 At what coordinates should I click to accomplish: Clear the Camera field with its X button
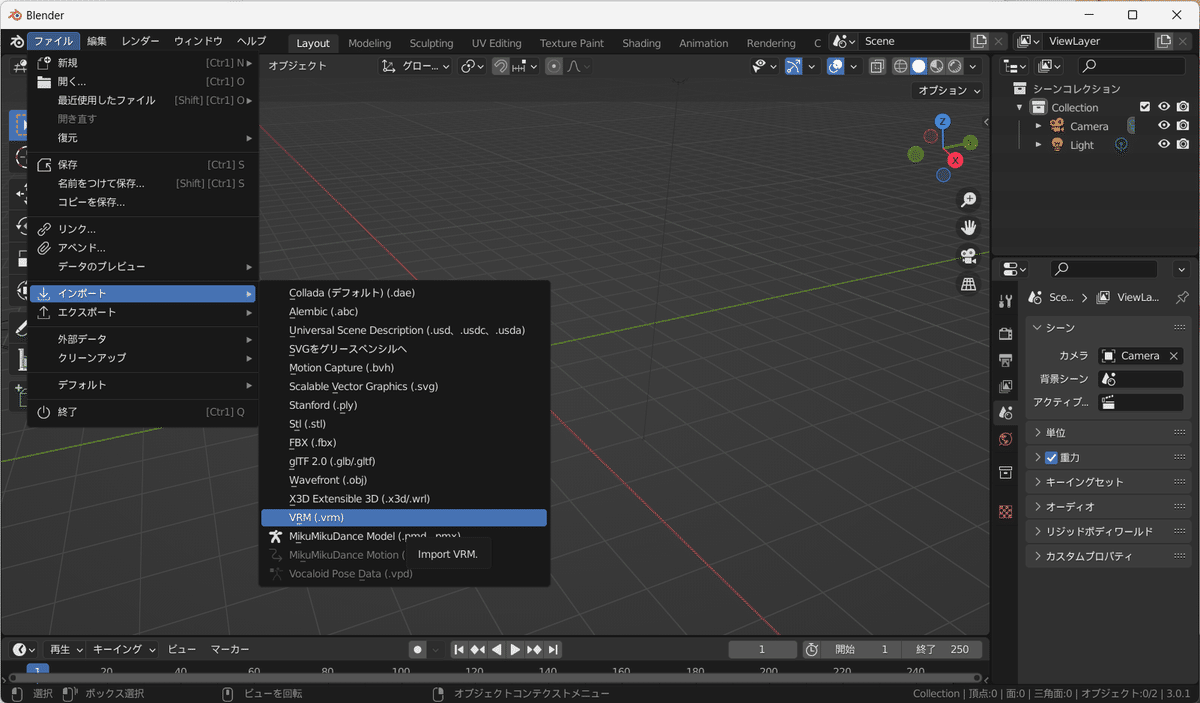pos(1174,356)
